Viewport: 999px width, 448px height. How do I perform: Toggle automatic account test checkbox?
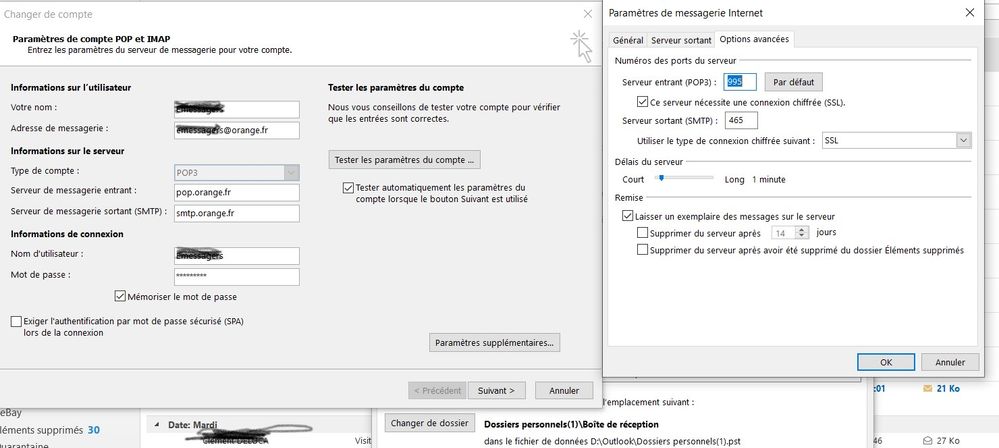click(x=348, y=187)
